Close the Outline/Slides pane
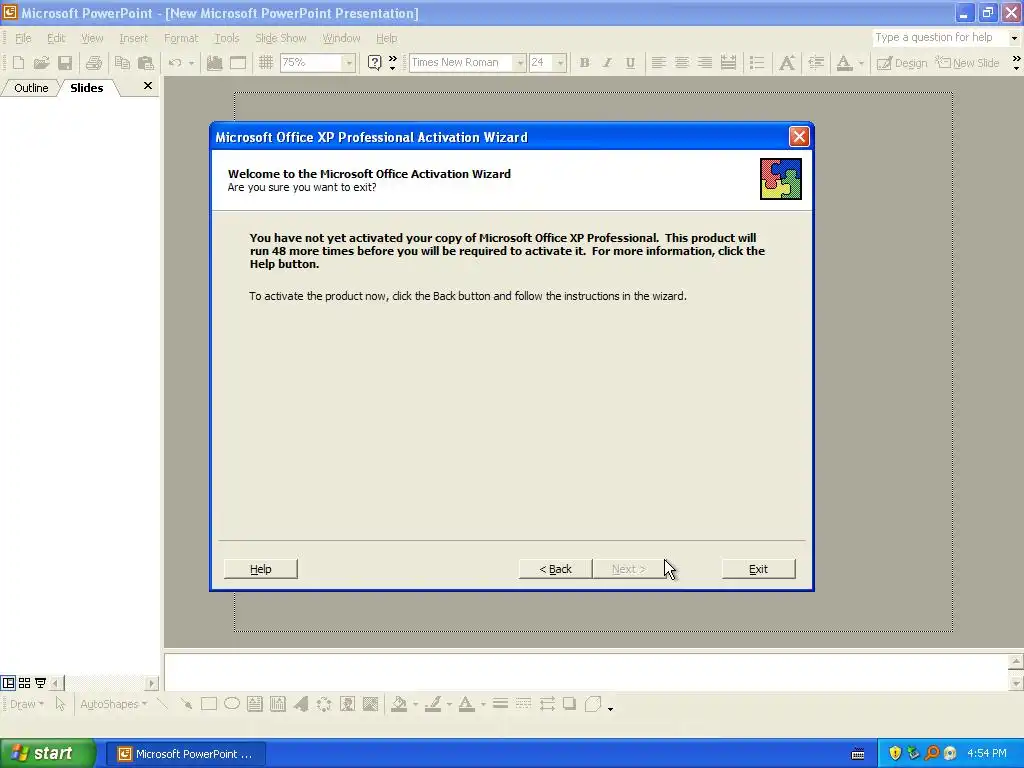The width and height of the screenshot is (1024, 768). [x=148, y=86]
